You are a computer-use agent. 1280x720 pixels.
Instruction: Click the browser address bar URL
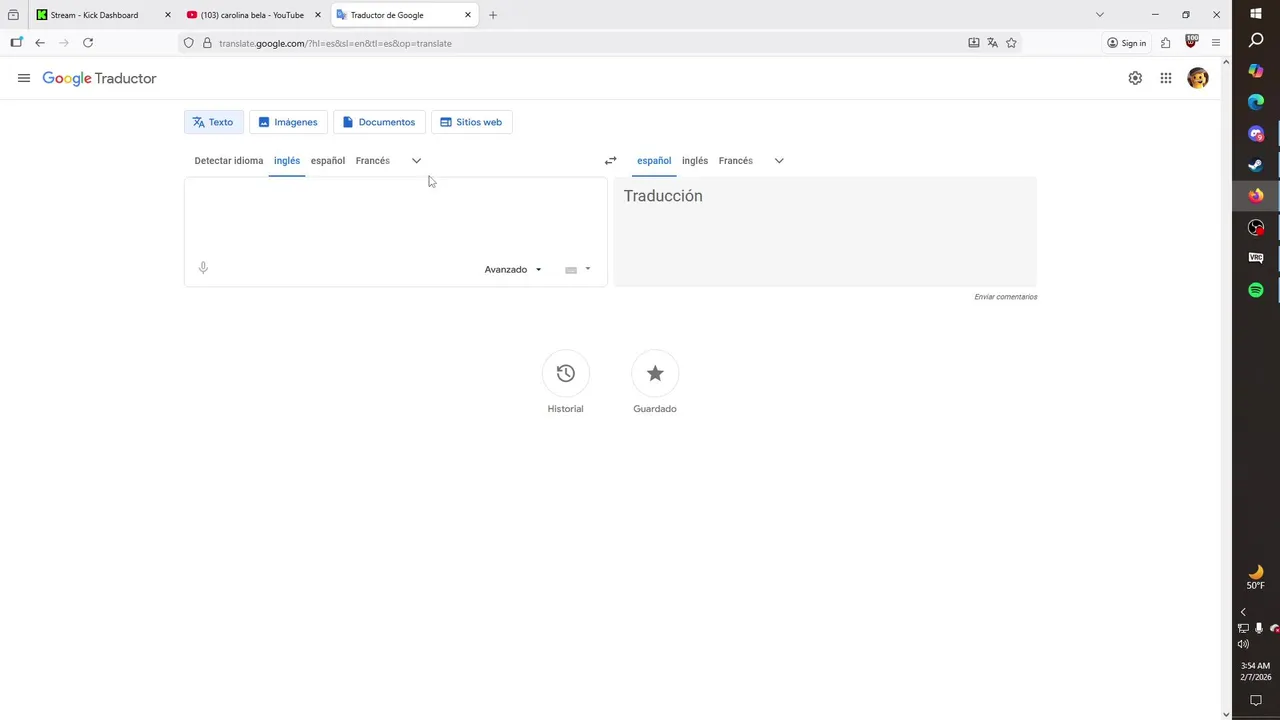335,43
